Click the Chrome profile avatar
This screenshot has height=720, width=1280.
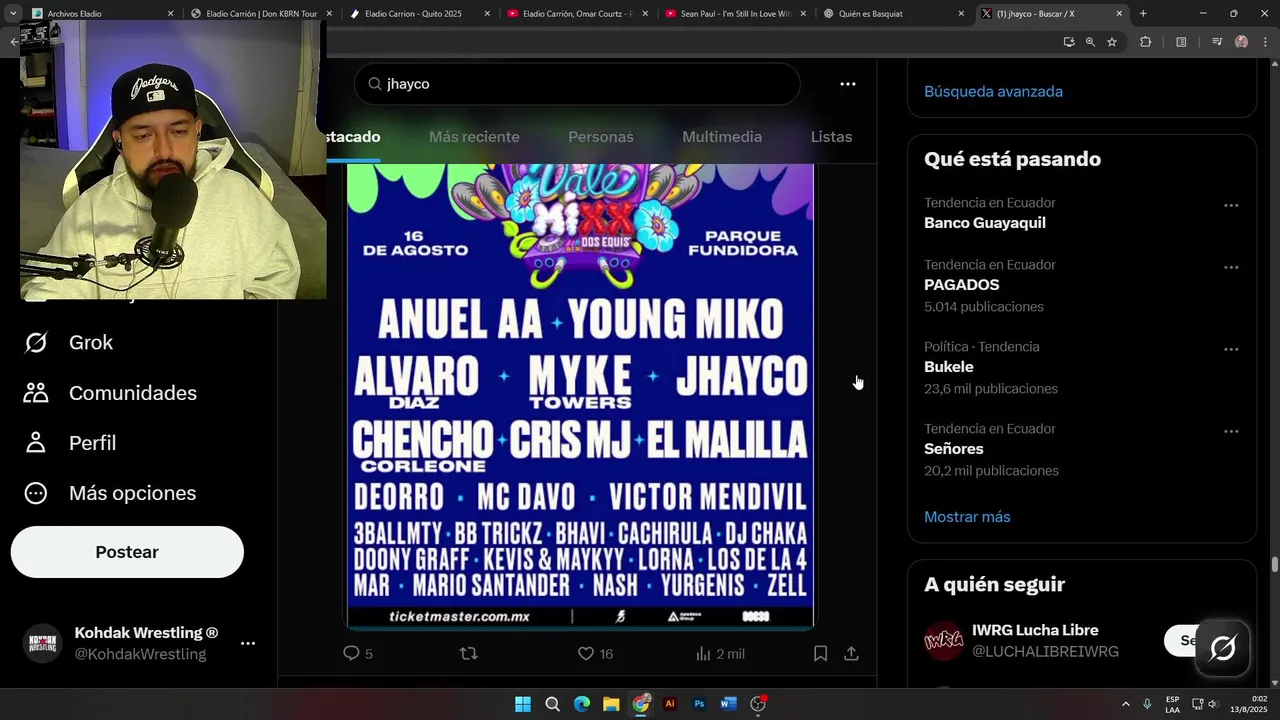[x=1242, y=42]
